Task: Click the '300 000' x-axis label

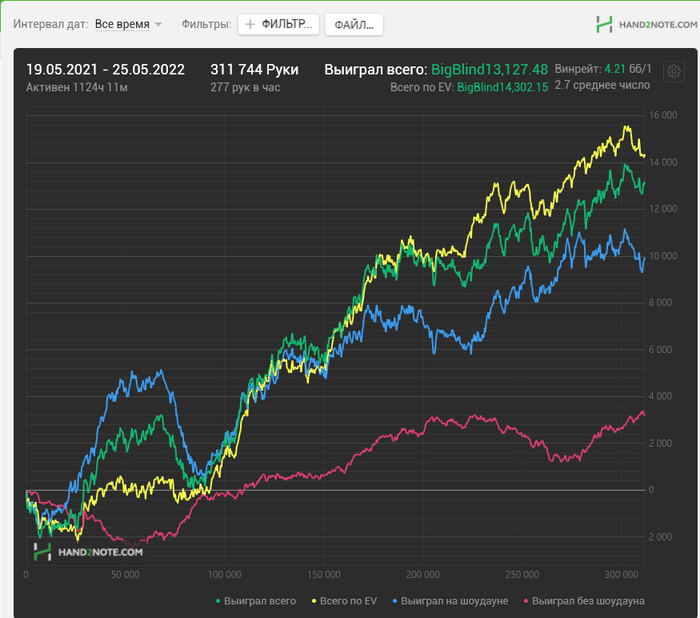Action: click(621, 575)
